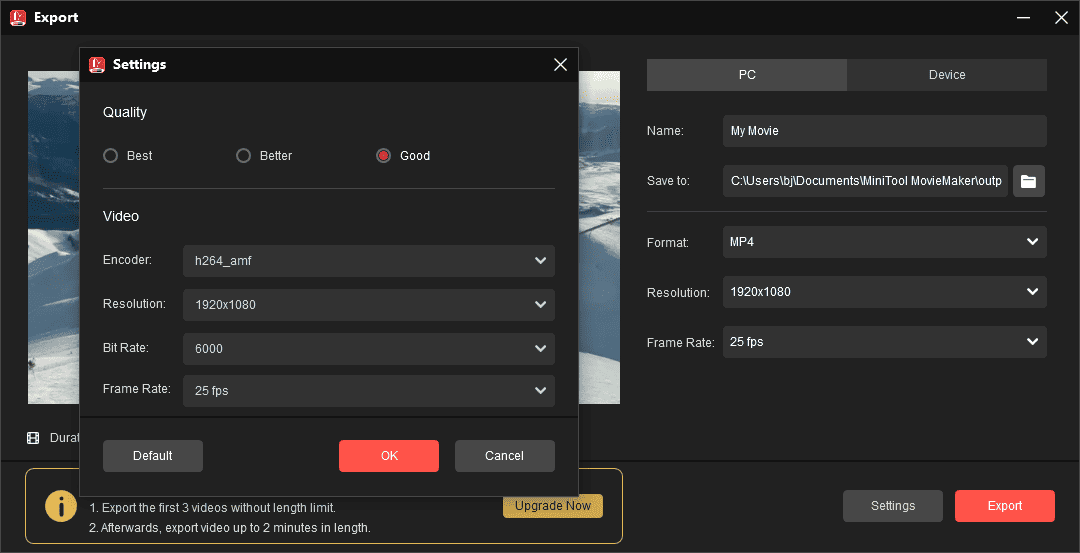Click the Settings button in Export window
This screenshot has width=1080, height=553.
click(x=893, y=506)
